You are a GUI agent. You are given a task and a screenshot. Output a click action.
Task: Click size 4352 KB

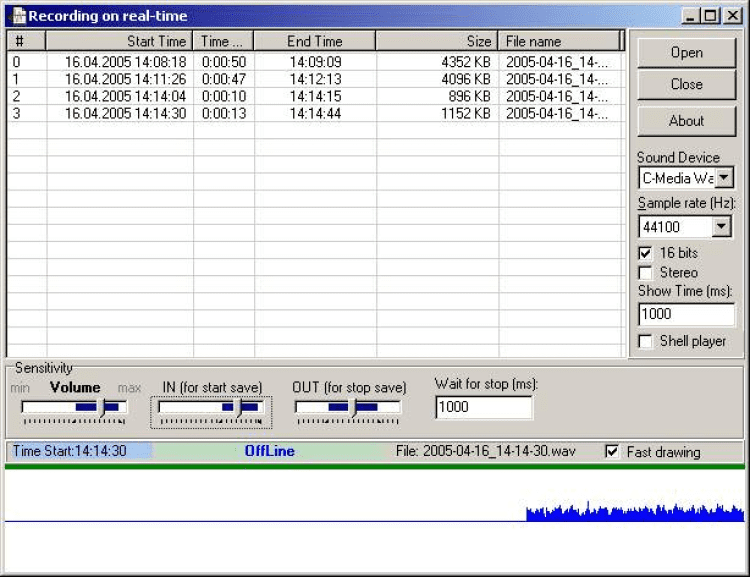[x=466, y=62]
